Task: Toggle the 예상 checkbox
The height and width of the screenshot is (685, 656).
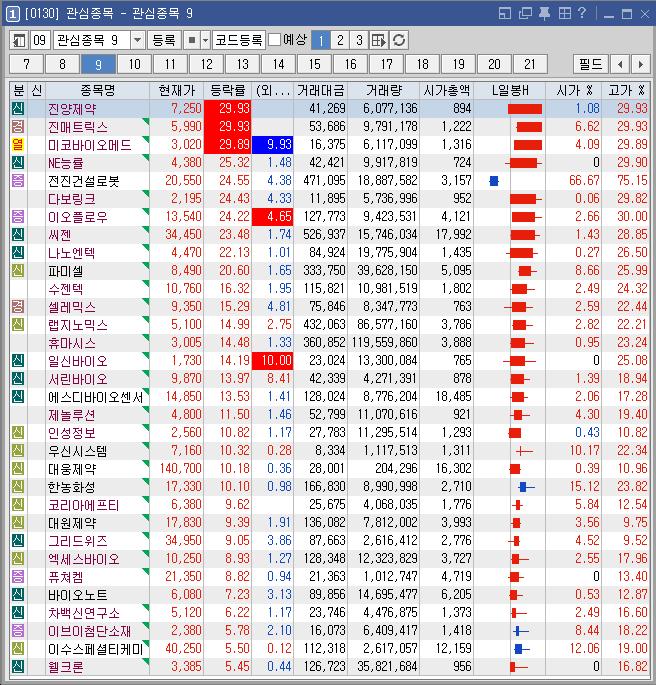Action: [x=274, y=40]
